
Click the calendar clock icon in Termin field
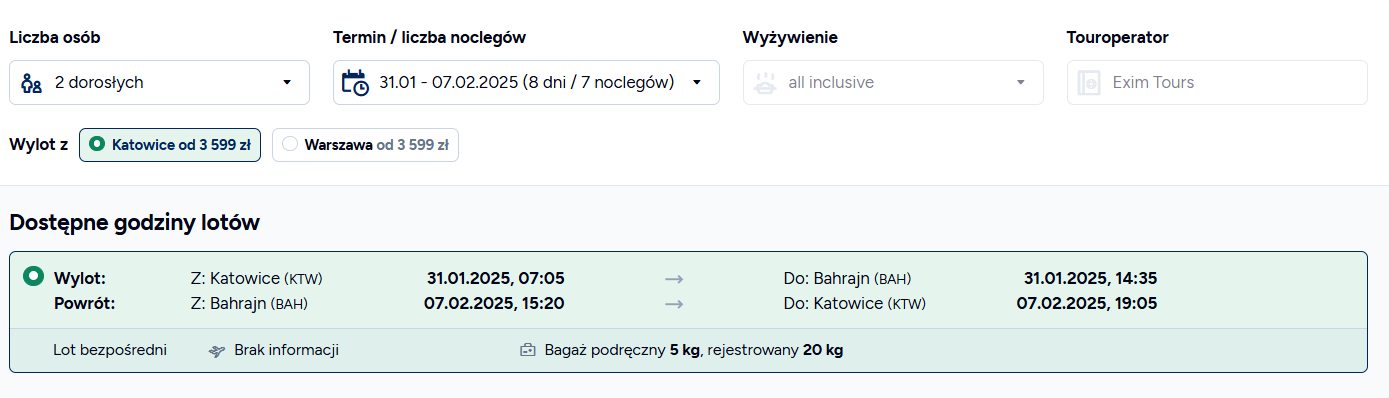(x=355, y=82)
